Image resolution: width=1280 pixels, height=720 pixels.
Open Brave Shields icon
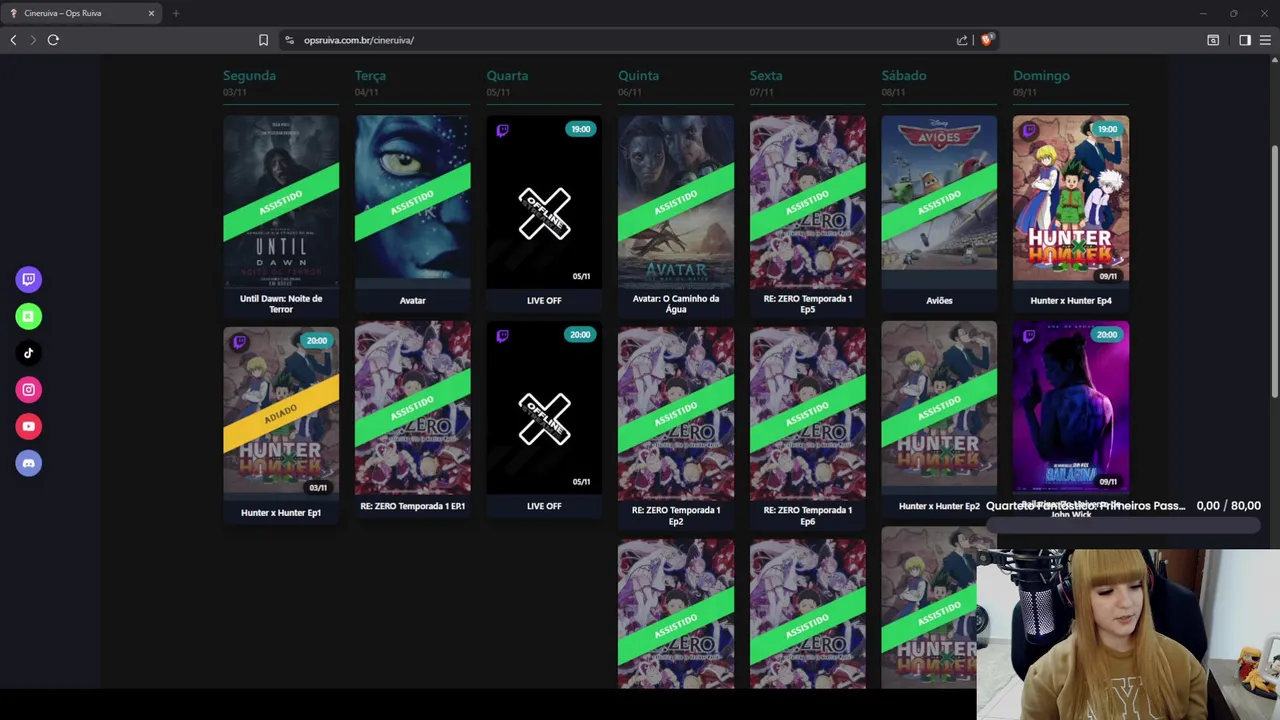987,40
